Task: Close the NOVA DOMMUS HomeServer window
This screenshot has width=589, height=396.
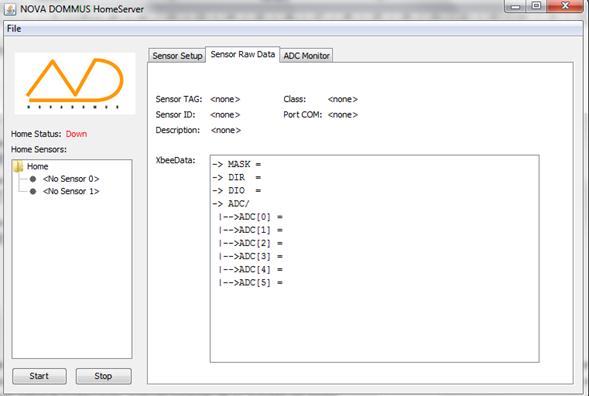Action: click(x=565, y=6)
